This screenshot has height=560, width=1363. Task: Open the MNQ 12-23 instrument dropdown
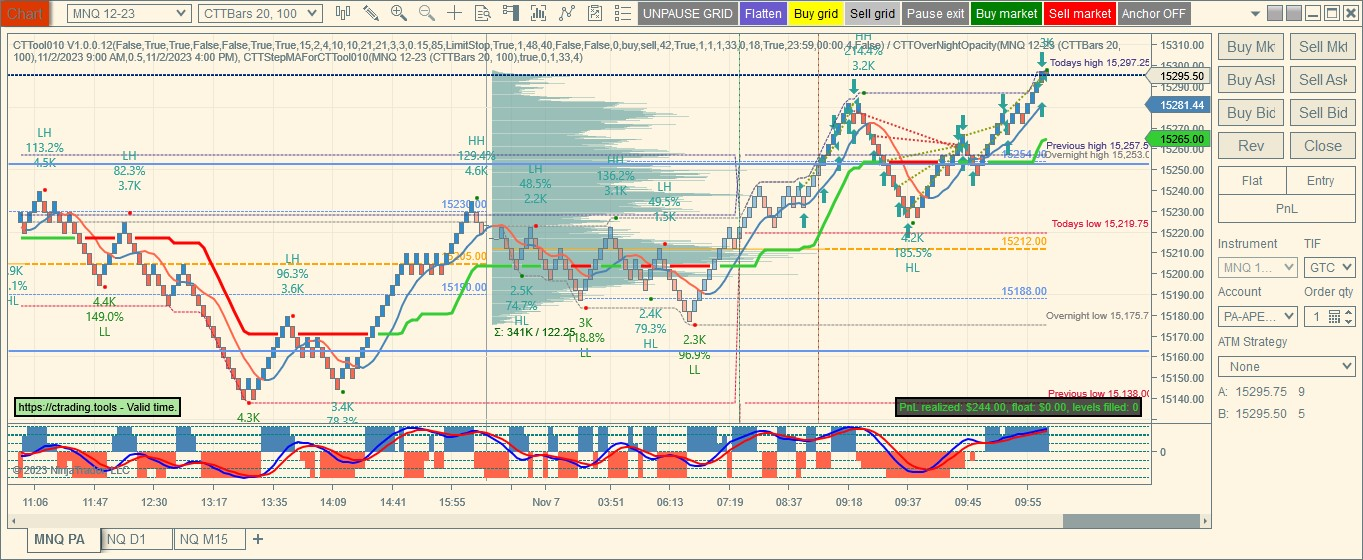129,13
